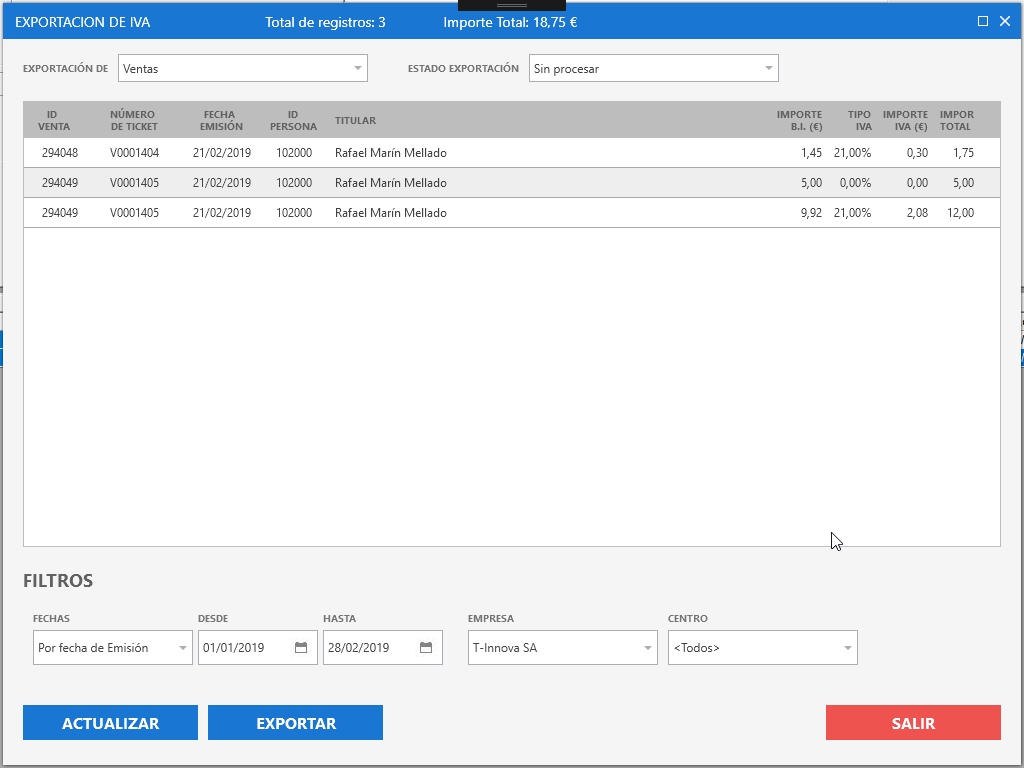Click Importe Total 18,75 € in title bar
This screenshot has height=768, width=1024.
(x=510, y=22)
